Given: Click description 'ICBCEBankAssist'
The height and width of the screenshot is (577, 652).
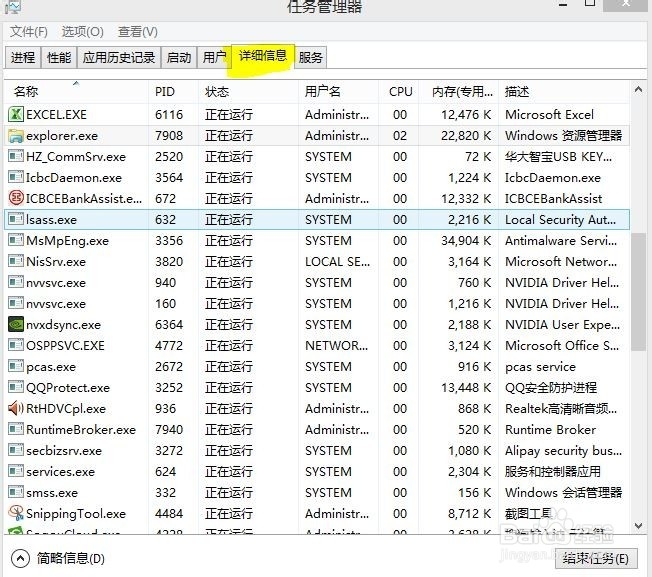Looking at the screenshot, I should tap(553, 198).
